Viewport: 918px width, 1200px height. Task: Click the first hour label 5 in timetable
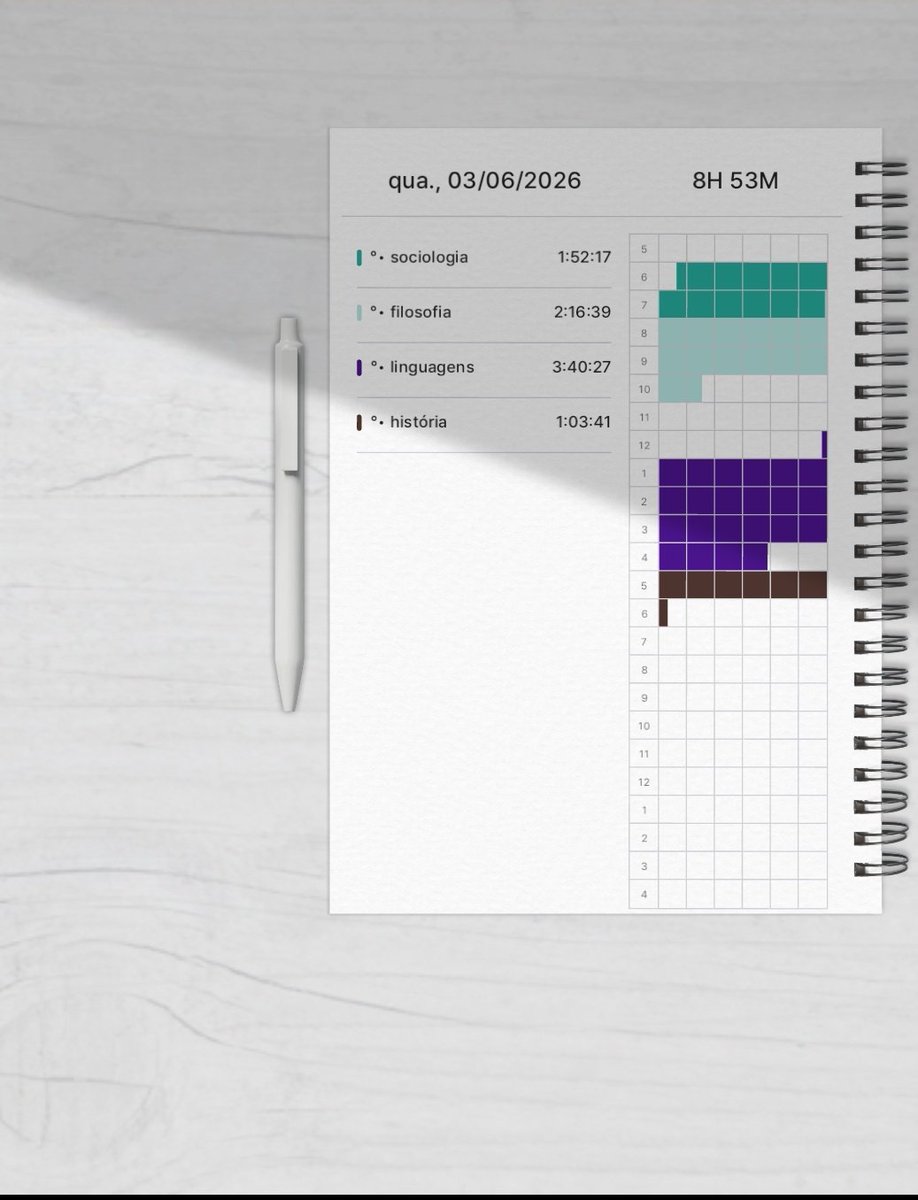pos(644,249)
